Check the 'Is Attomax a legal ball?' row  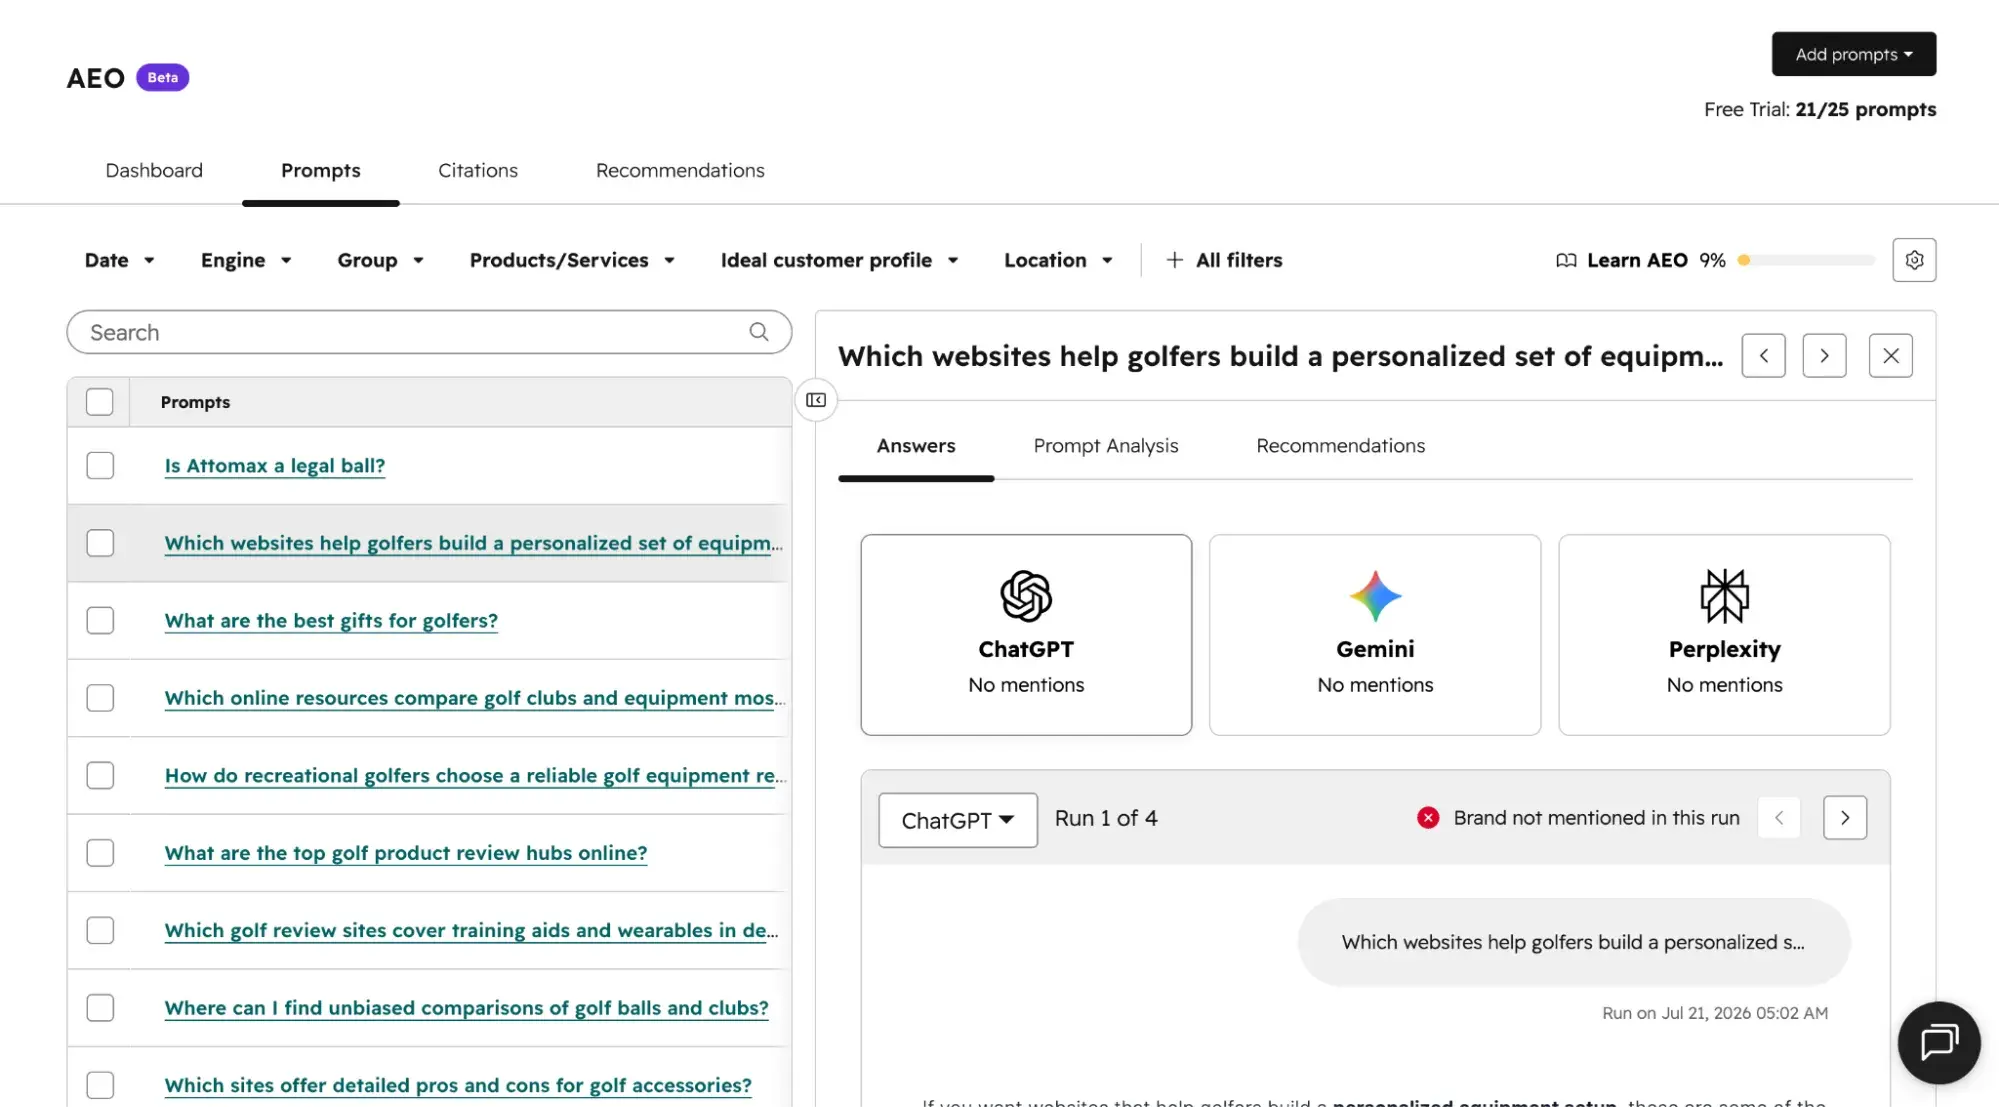tap(100, 466)
